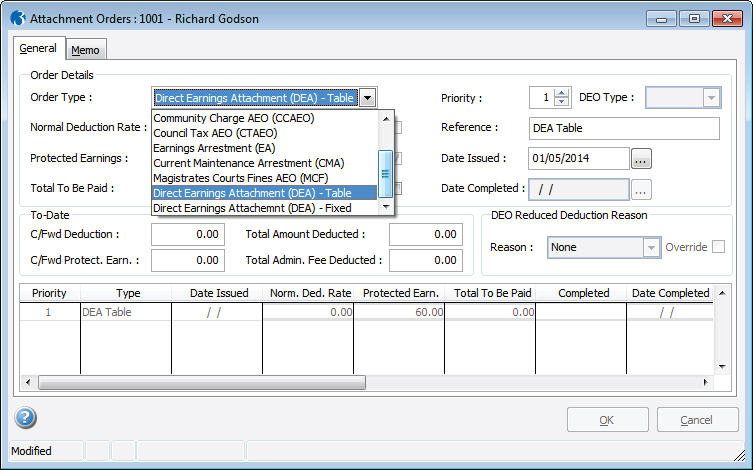Viewport: 753px width, 470px height.
Task: Click the grid horizontal scrollbar thumb
Action: [202, 383]
